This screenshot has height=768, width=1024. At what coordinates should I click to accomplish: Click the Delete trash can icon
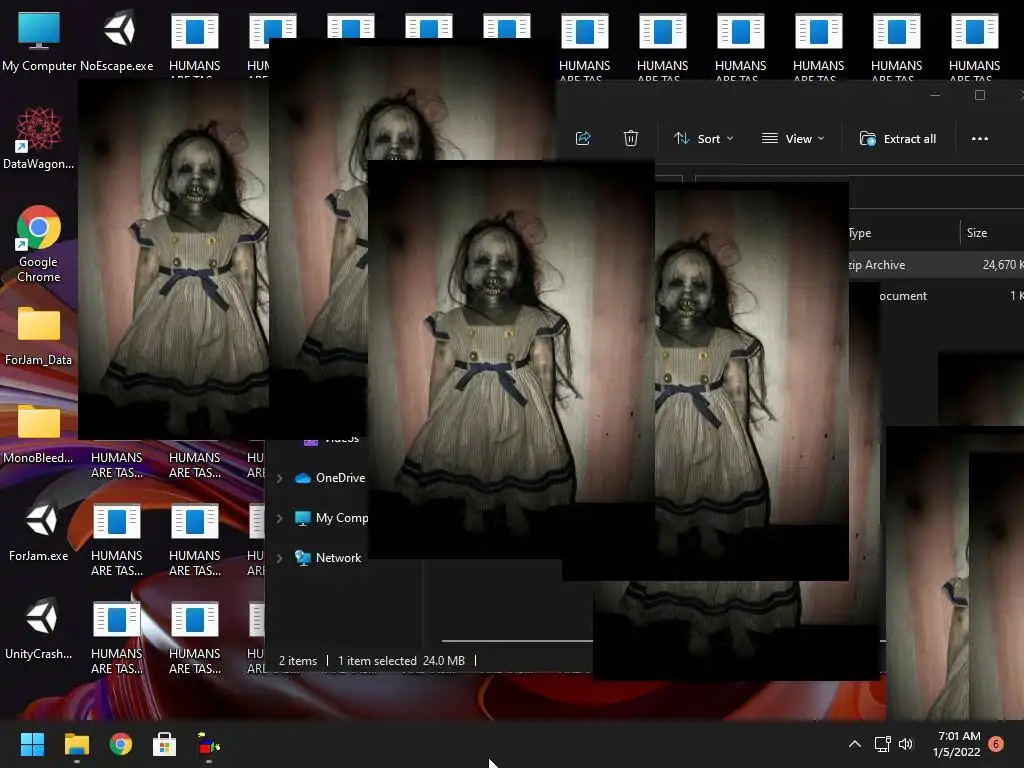point(631,139)
